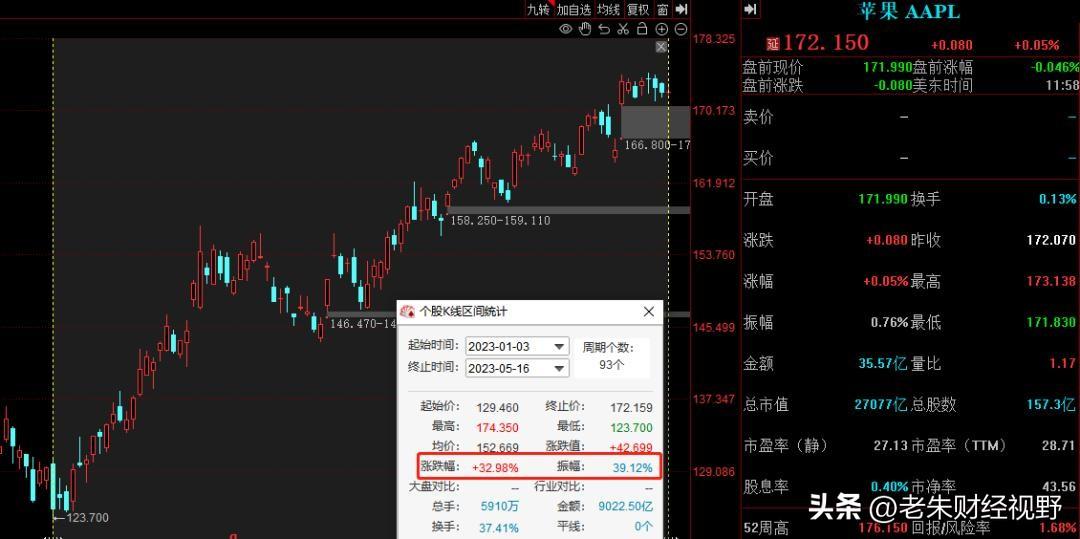Click the arrow-to-bar icon left of 苹果 AAPL
The image size is (1080, 539).
(750, 10)
